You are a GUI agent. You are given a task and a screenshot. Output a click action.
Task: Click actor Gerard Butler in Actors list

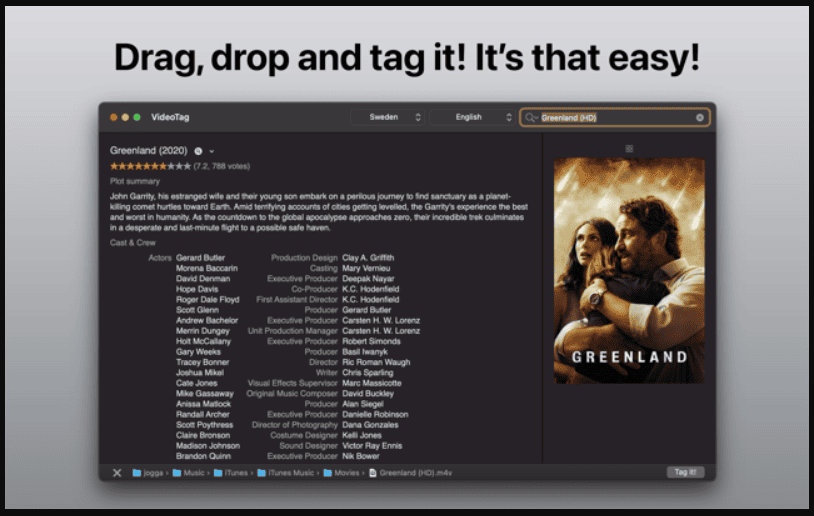(200, 257)
